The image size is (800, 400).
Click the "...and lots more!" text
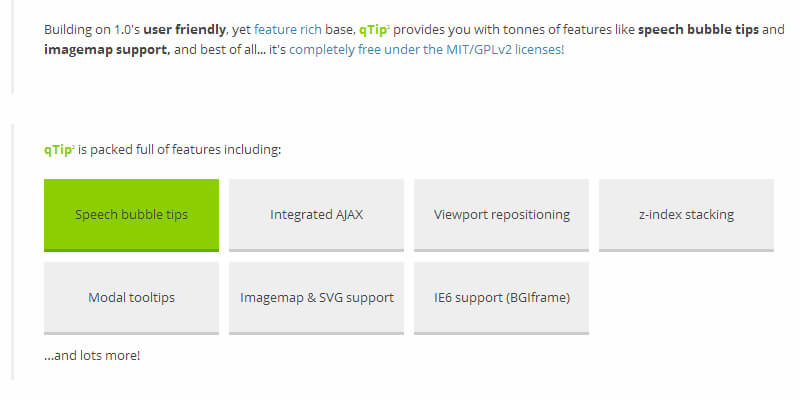(92, 354)
